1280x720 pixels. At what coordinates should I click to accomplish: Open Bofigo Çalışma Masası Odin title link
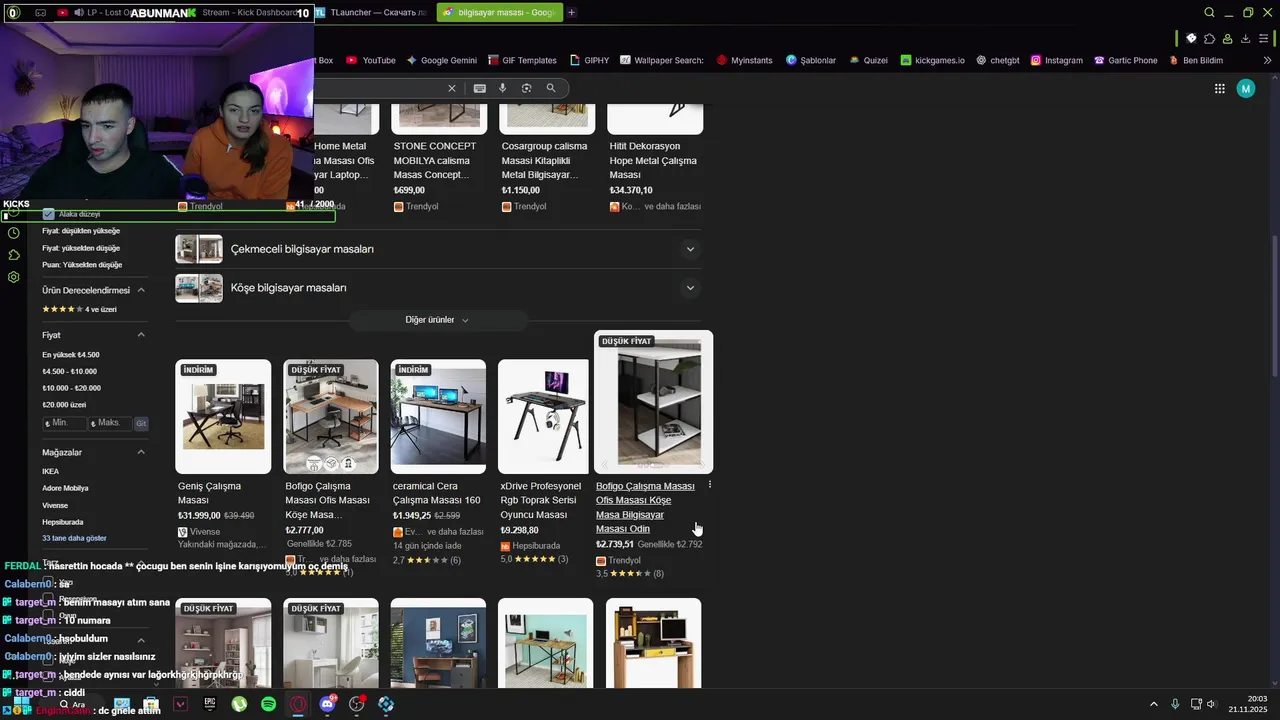645,507
